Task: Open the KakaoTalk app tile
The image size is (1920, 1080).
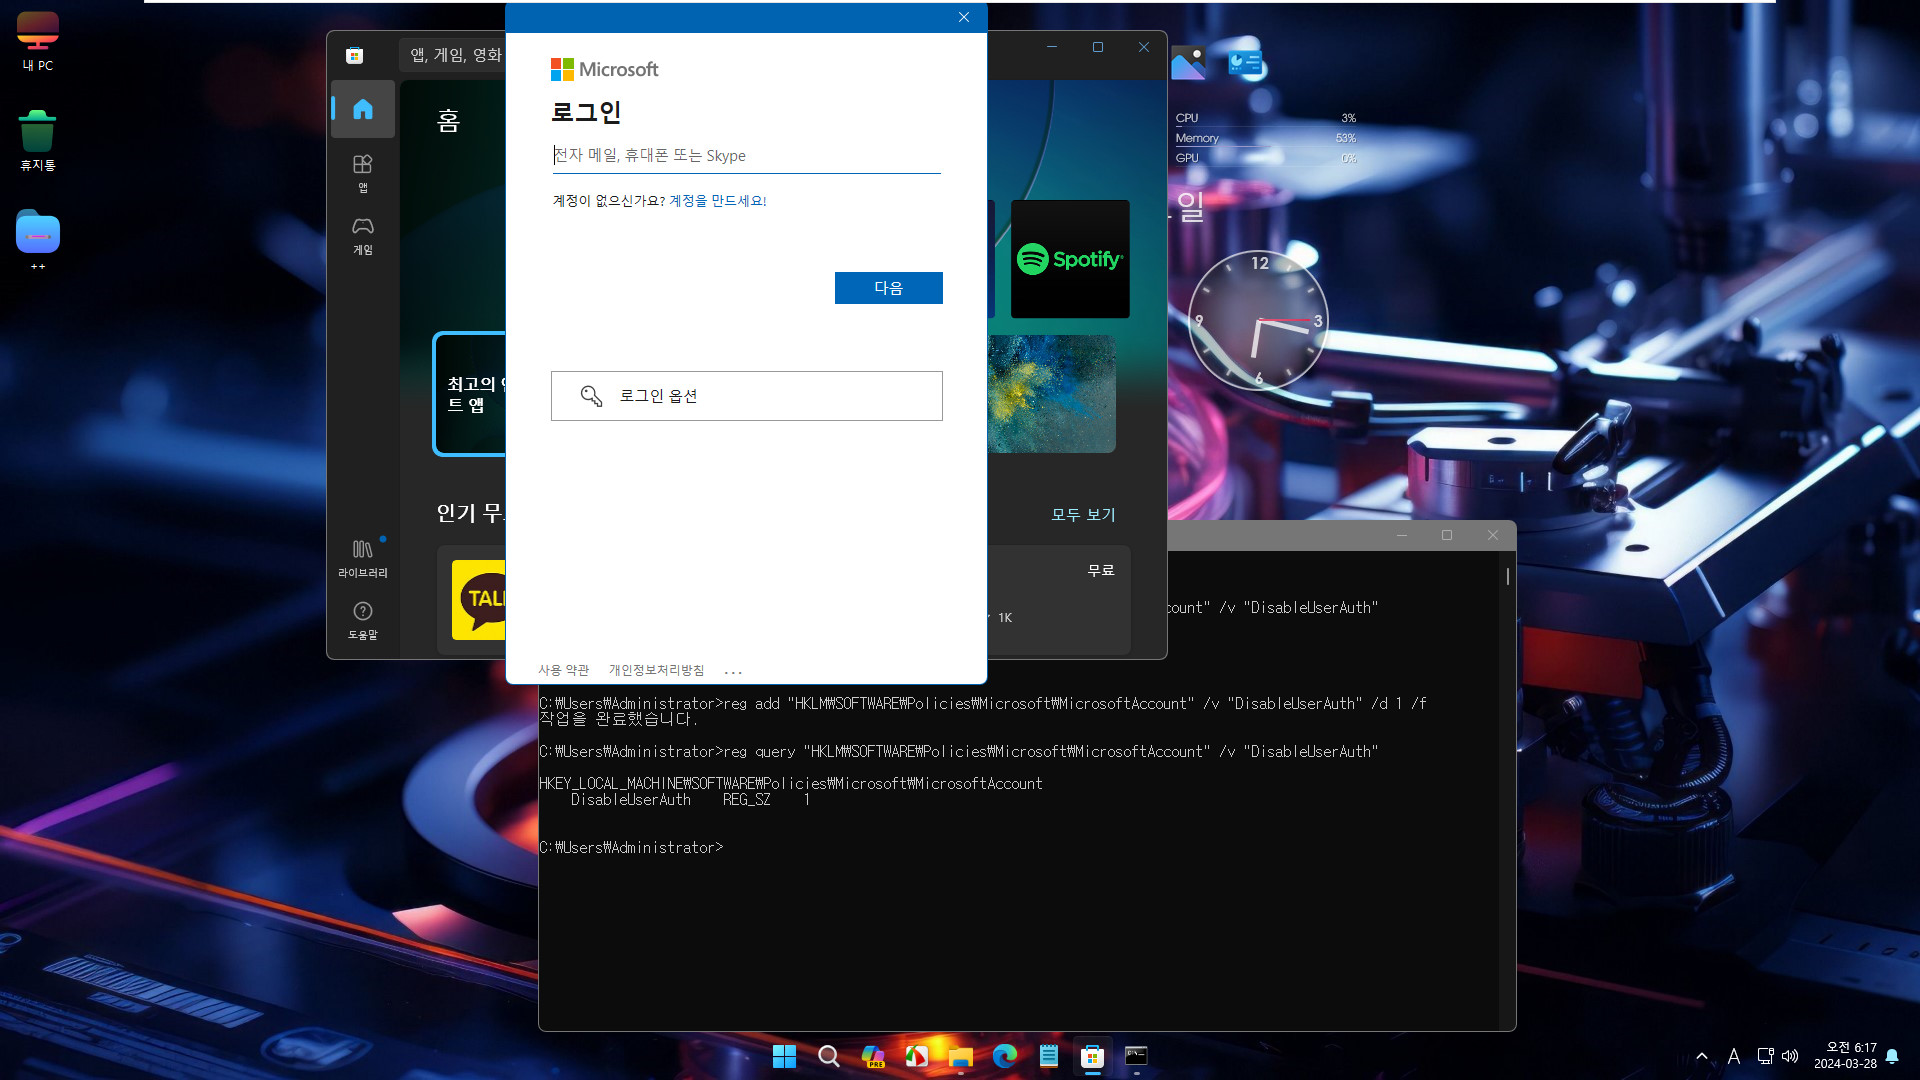Action: pos(479,600)
